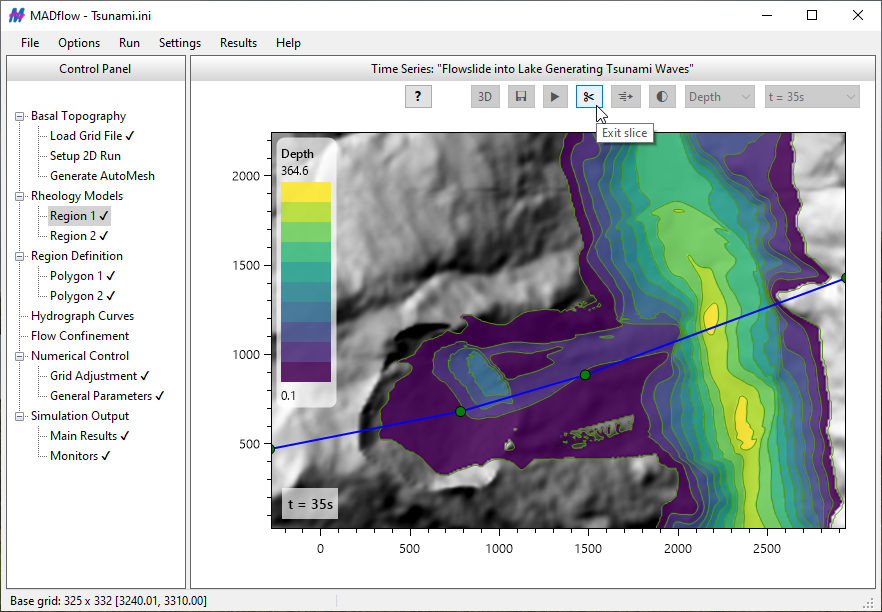Click the save floppy disk icon
882x612 pixels.
[520, 97]
